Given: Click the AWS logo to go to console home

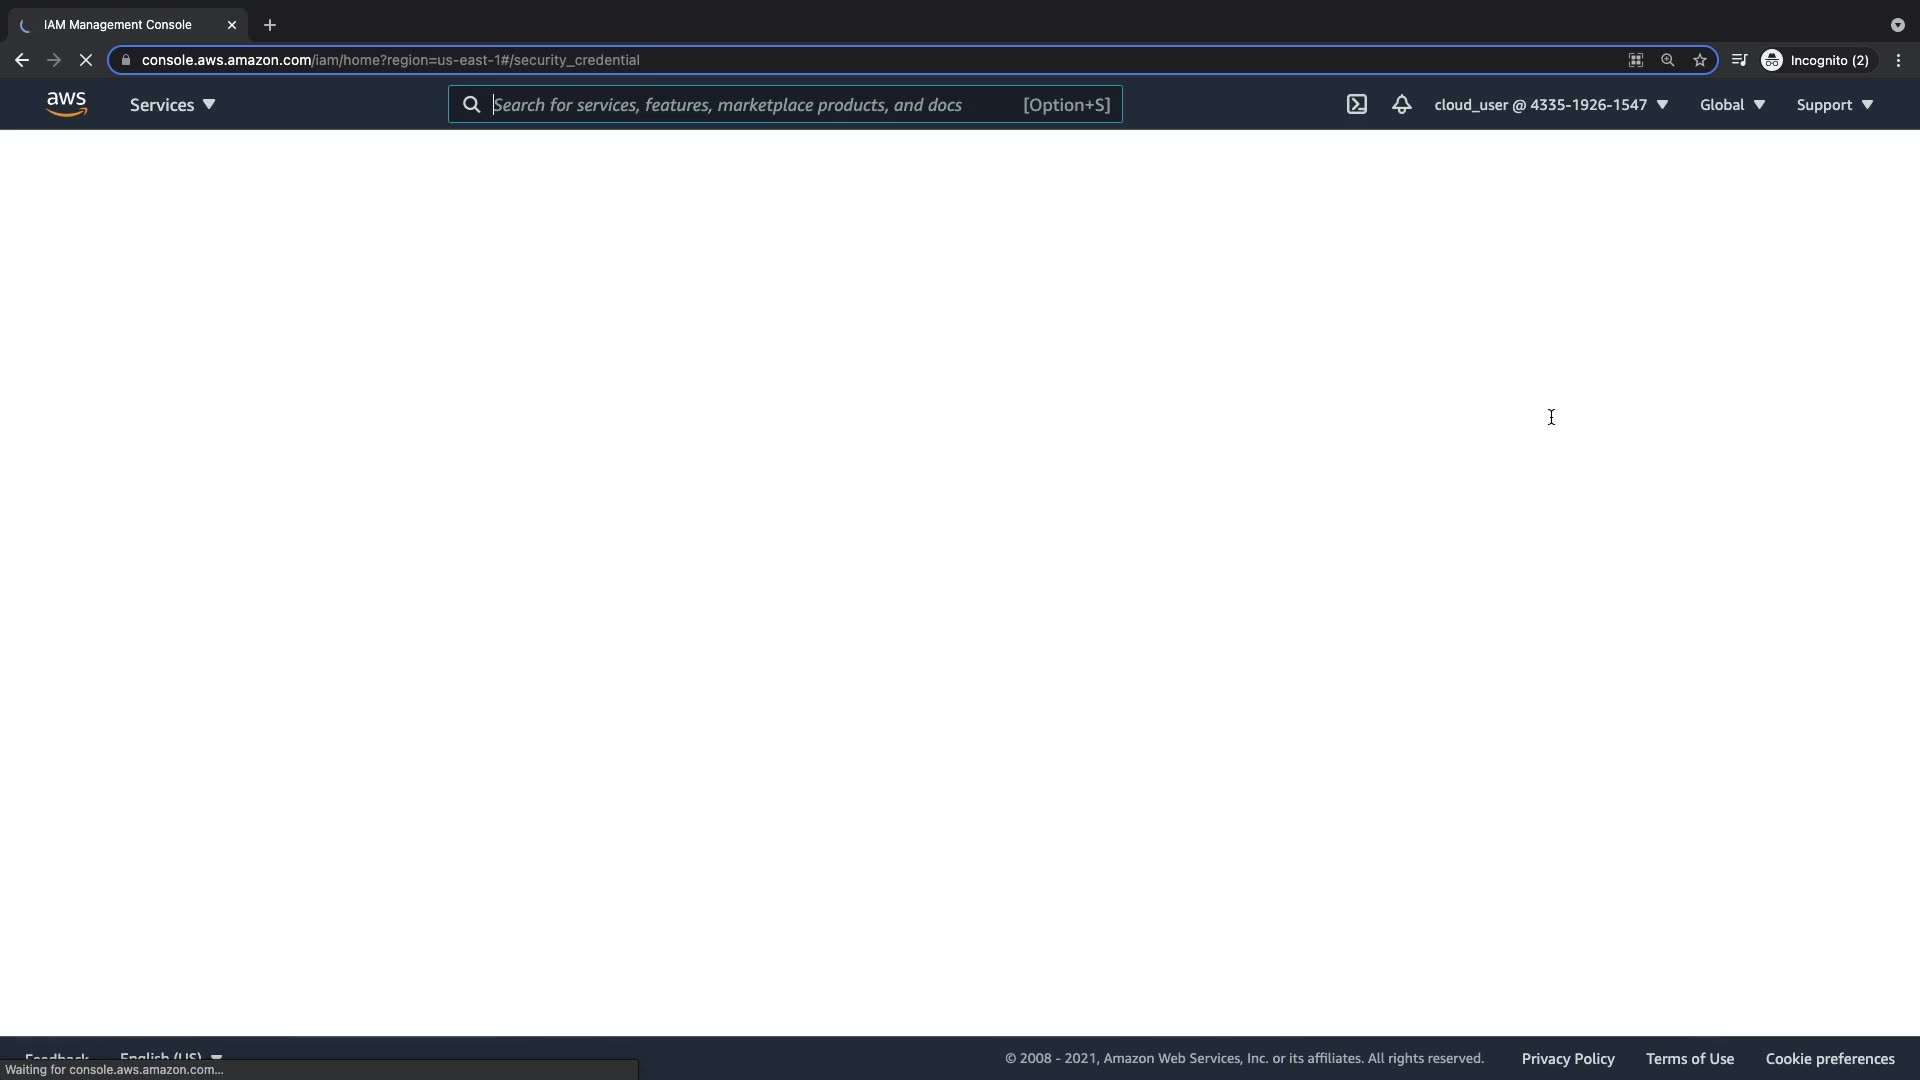Looking at the screenshot, I should tap(66, 104).
